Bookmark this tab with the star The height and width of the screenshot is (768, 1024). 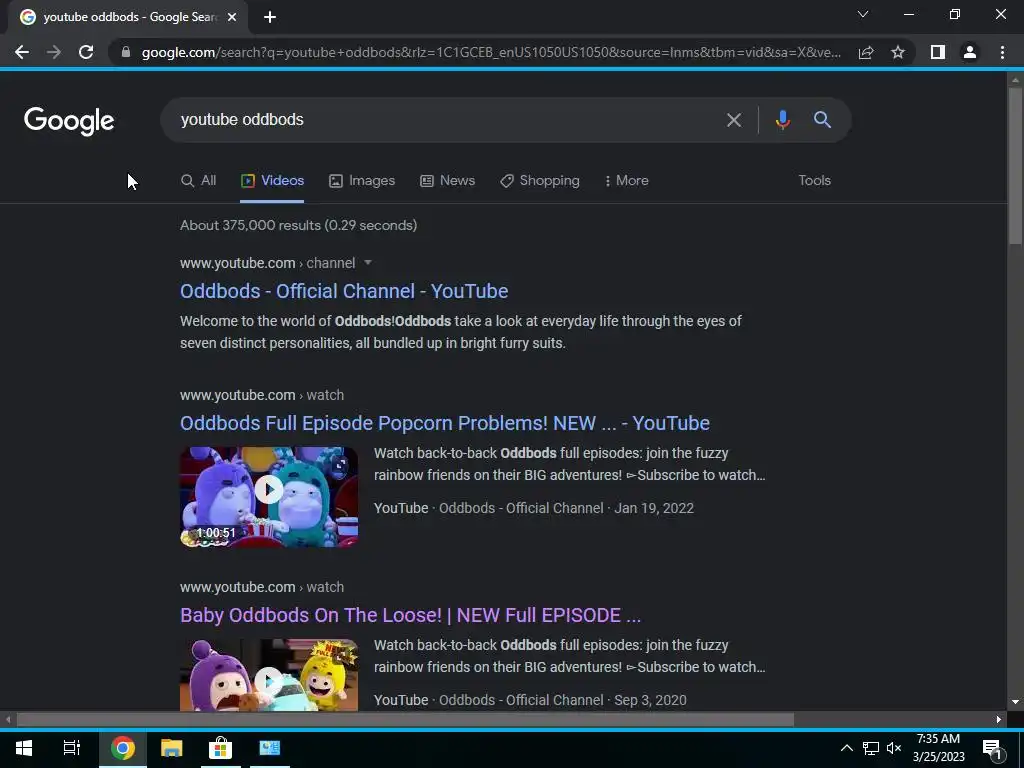click(x=898, y=52)
